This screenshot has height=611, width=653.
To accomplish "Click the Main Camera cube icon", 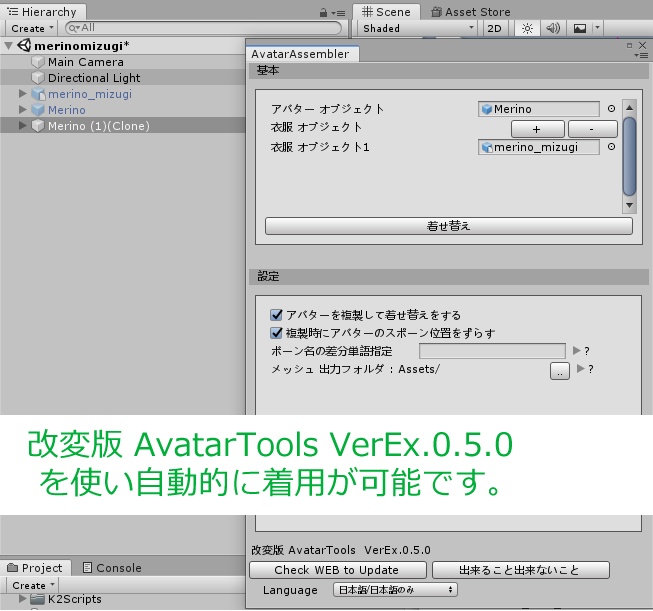I will click(x=38, y=62).
